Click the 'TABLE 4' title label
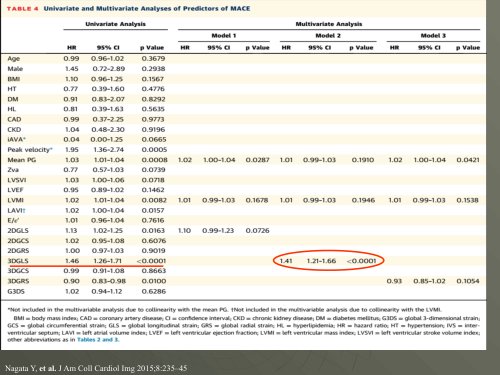This screenshot has height=375, width=500. [23, 9]
